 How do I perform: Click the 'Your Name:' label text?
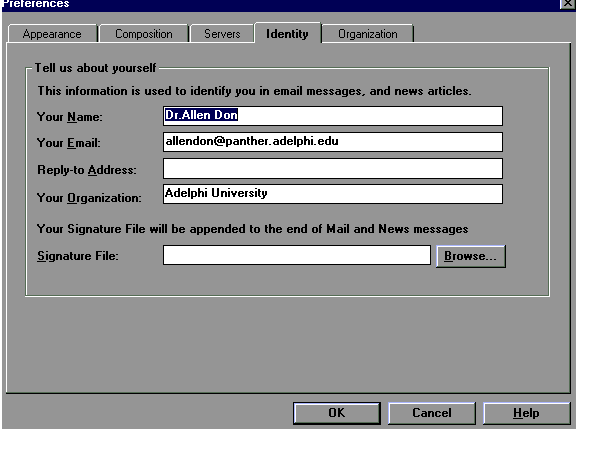tap(70, 117)
